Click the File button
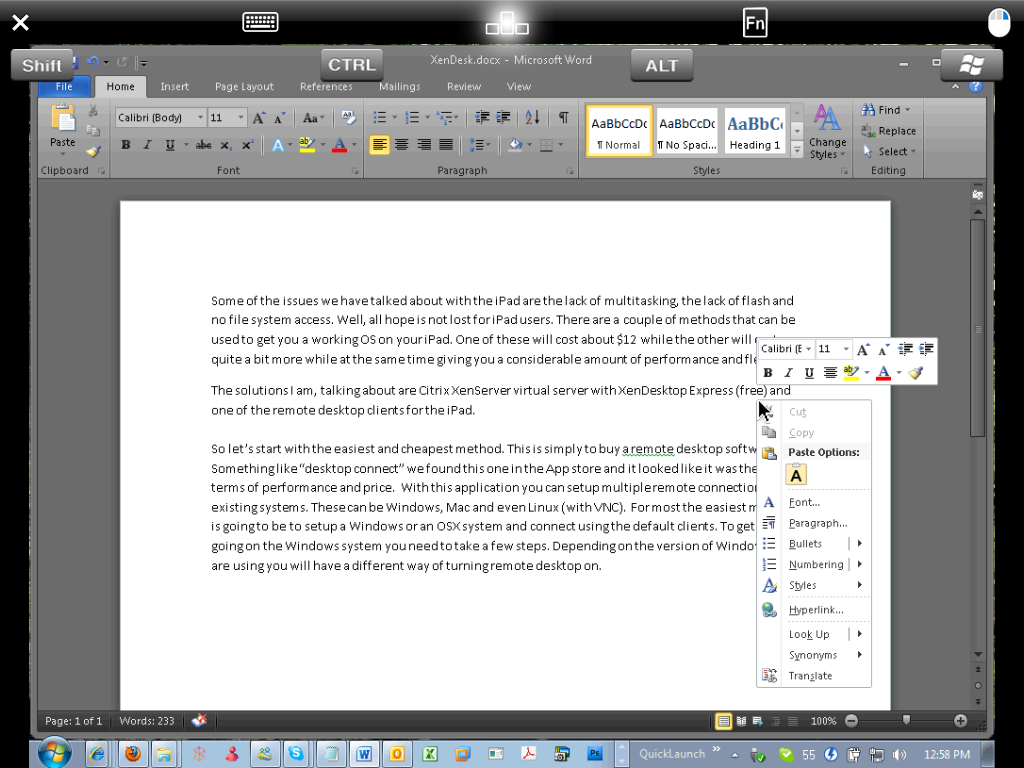Viewport: 1024px width, 768px height. click(64, 86)
